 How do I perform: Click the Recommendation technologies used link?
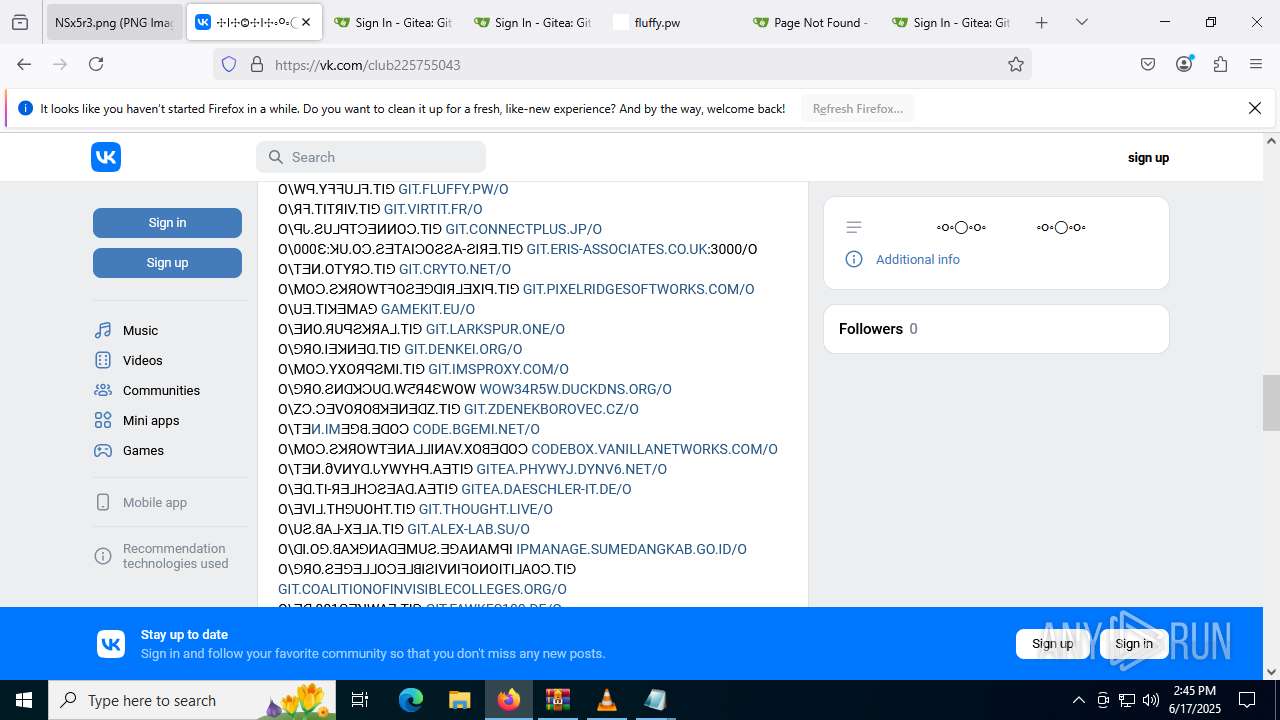tap(175, 556)
